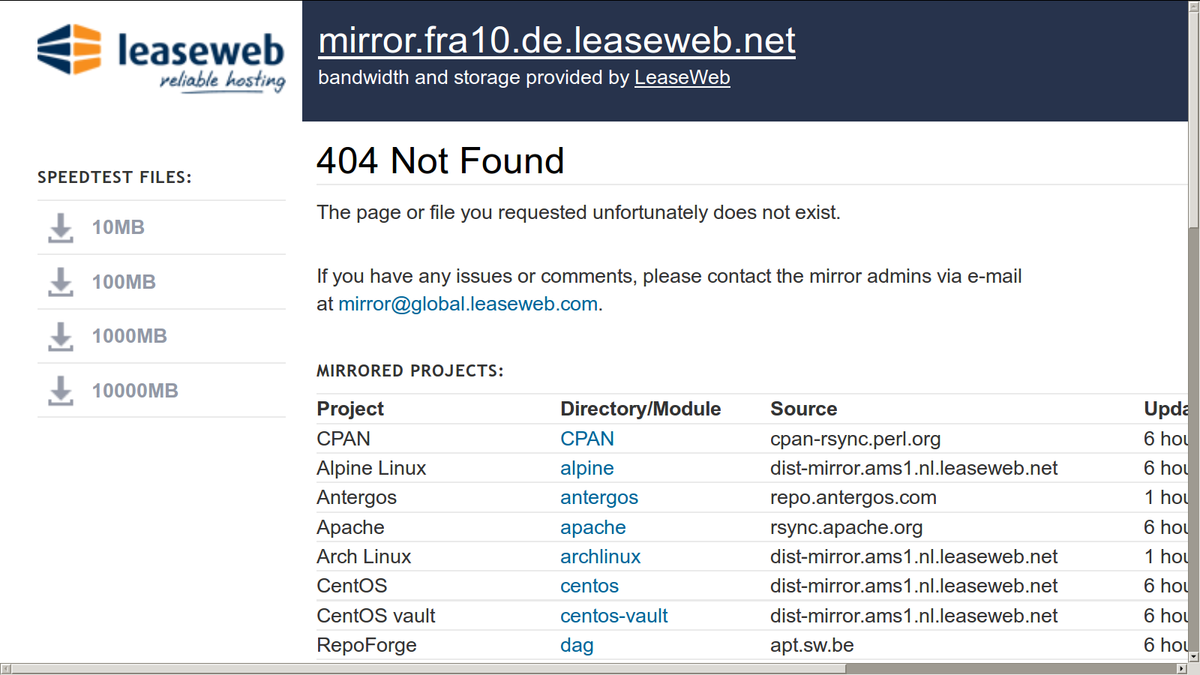
Task: Click the 1000MB download arrow icon
Action: 61,336
